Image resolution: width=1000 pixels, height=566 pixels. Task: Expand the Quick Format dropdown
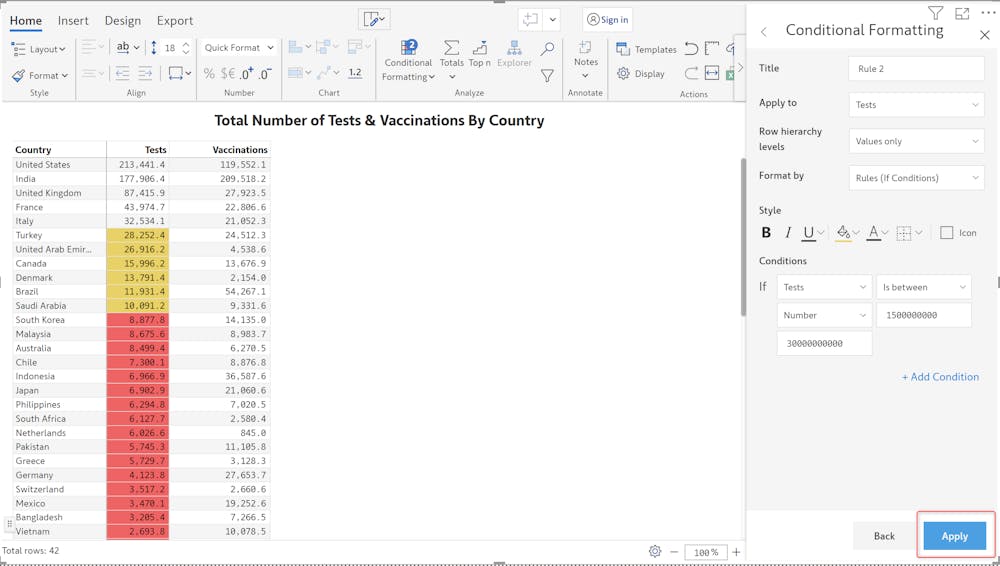coord(238,48)
